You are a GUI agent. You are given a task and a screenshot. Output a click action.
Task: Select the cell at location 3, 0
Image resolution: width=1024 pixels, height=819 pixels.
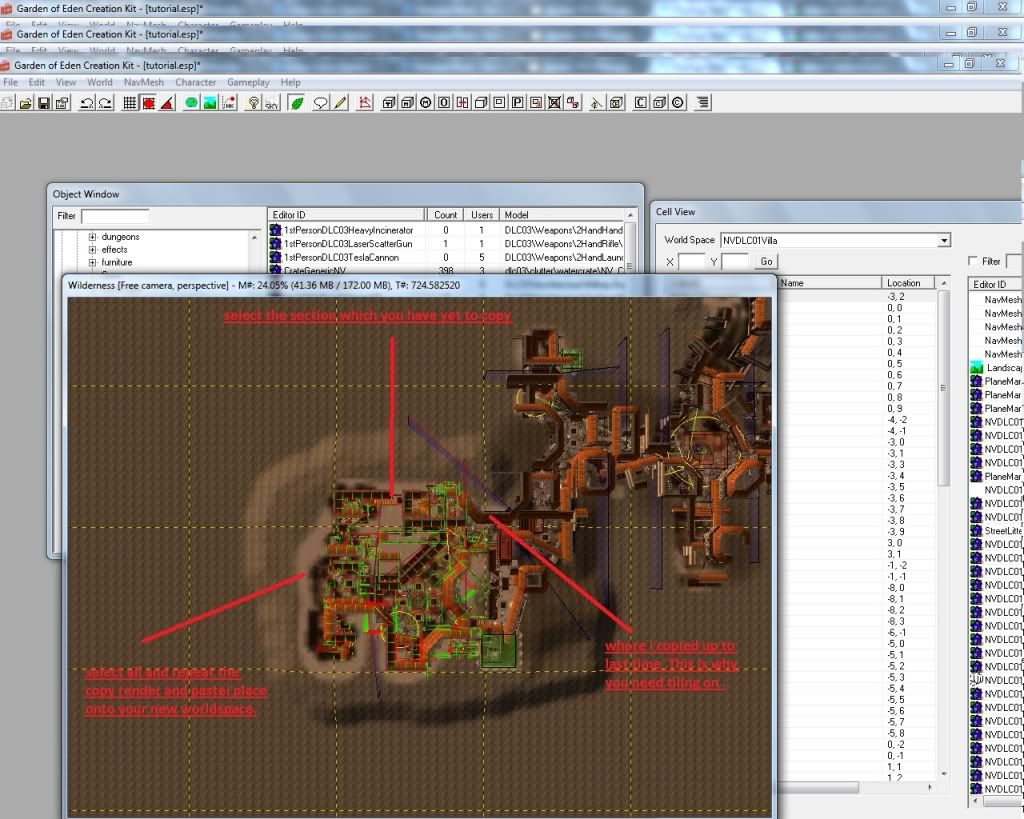coord(857,543)
